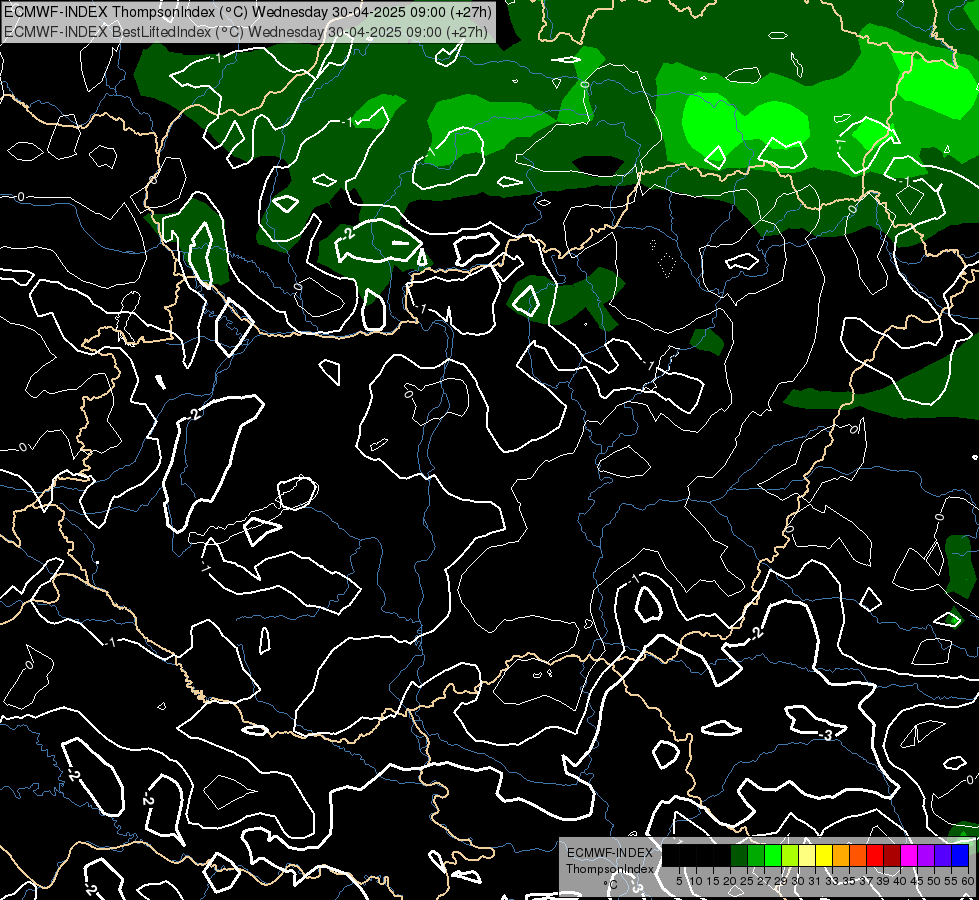Click the bright green 27-29 legend swatch
The image size is (979, 900).
click(773, 855)
